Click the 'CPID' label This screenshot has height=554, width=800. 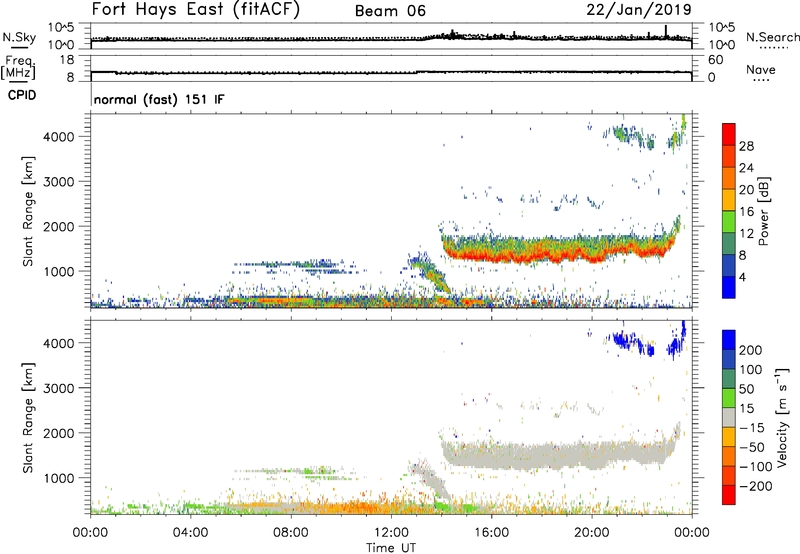pos(22,95)
